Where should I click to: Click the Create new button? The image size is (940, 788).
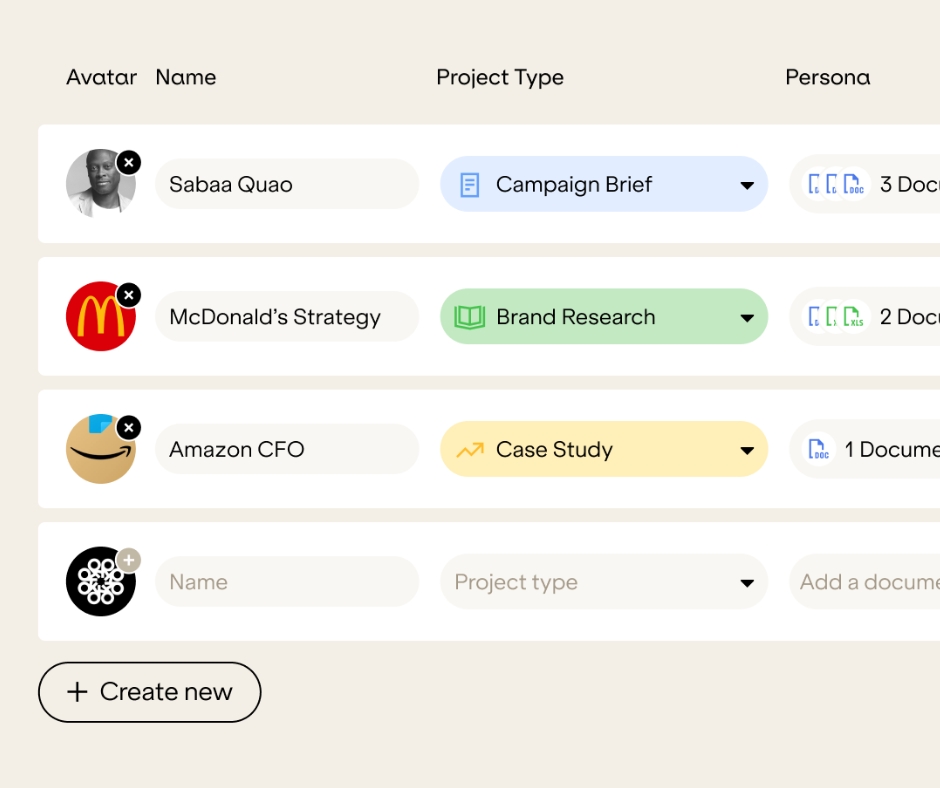pyautogui.click(x=150, y=692)
